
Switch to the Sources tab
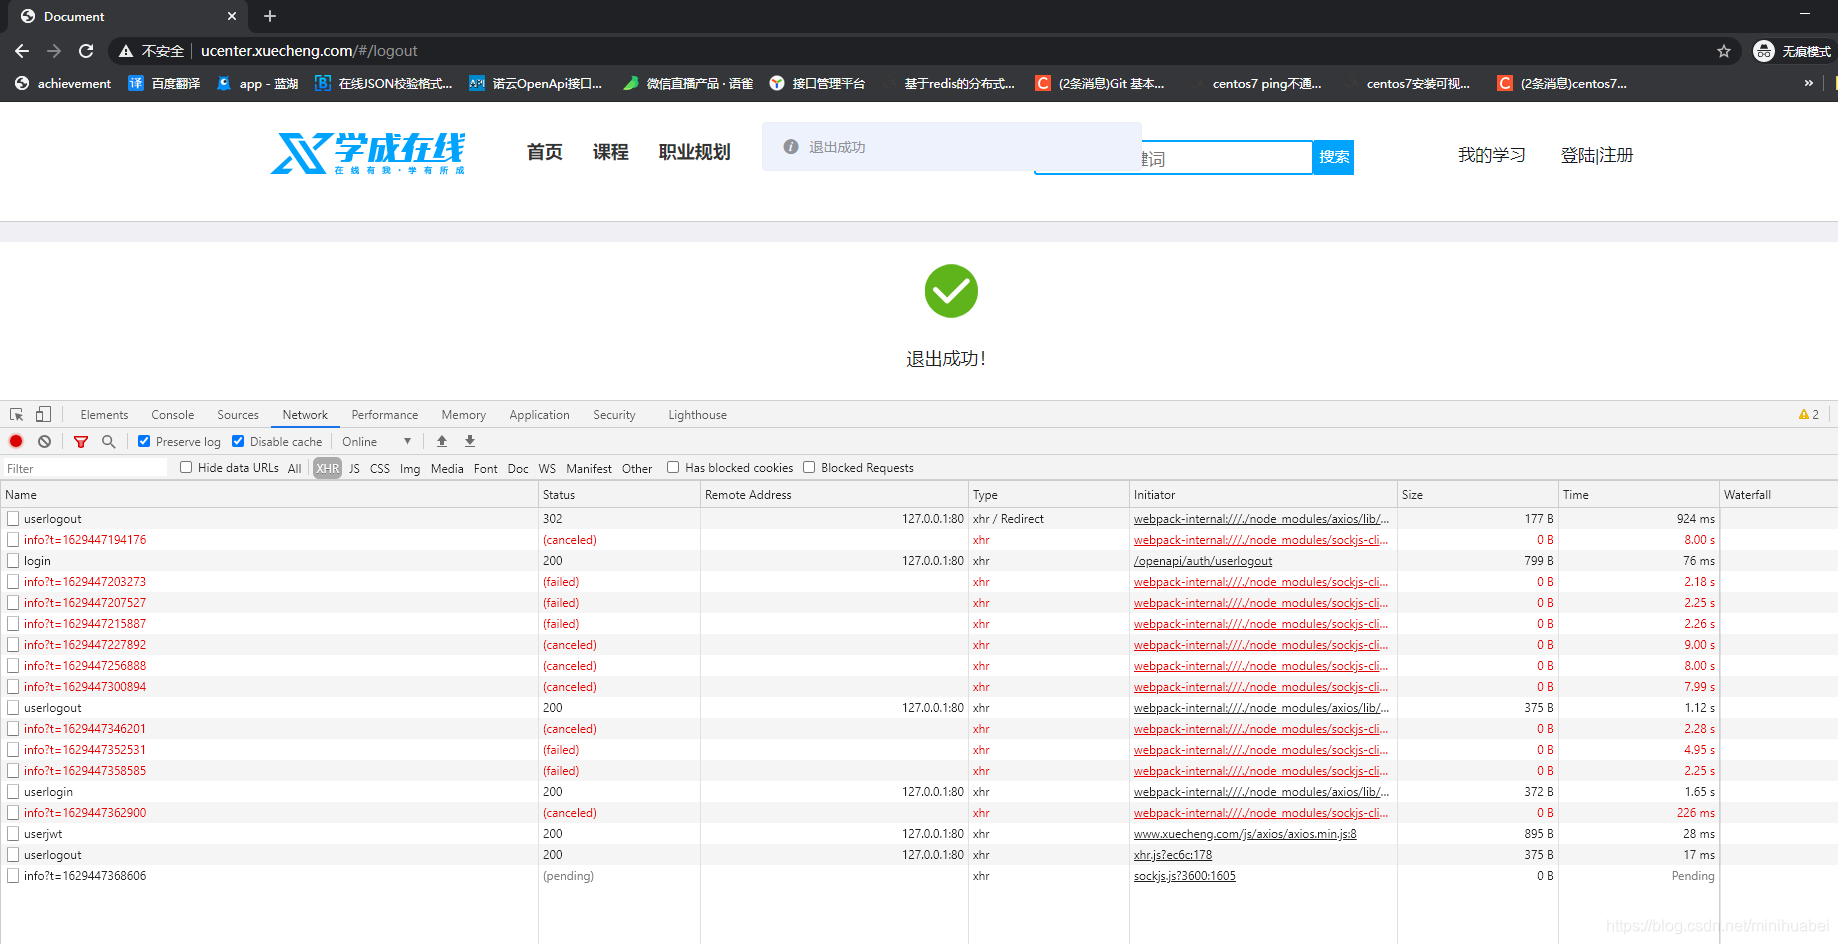click(x=238, y=415)
